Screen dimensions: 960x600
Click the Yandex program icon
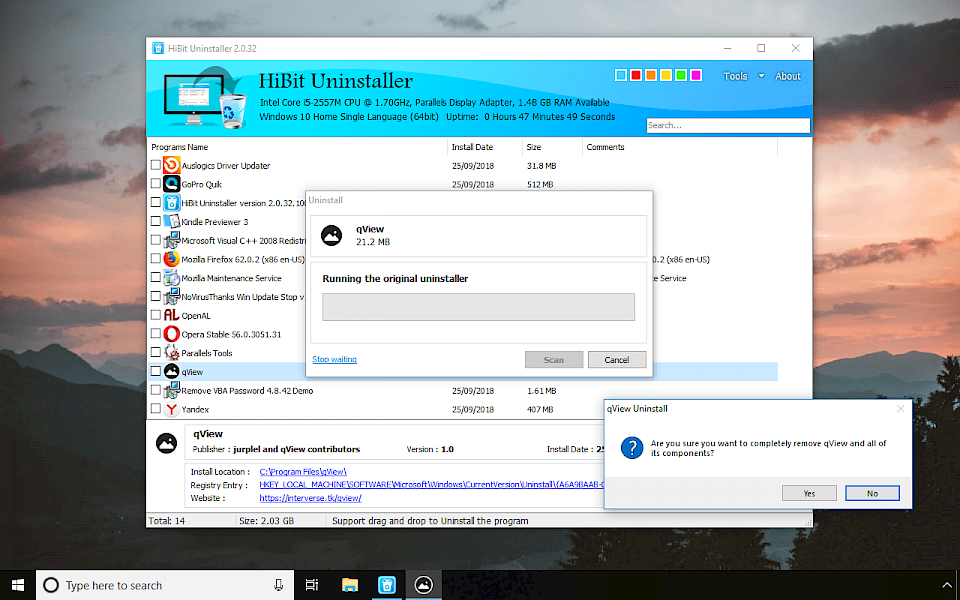[171, 409]
